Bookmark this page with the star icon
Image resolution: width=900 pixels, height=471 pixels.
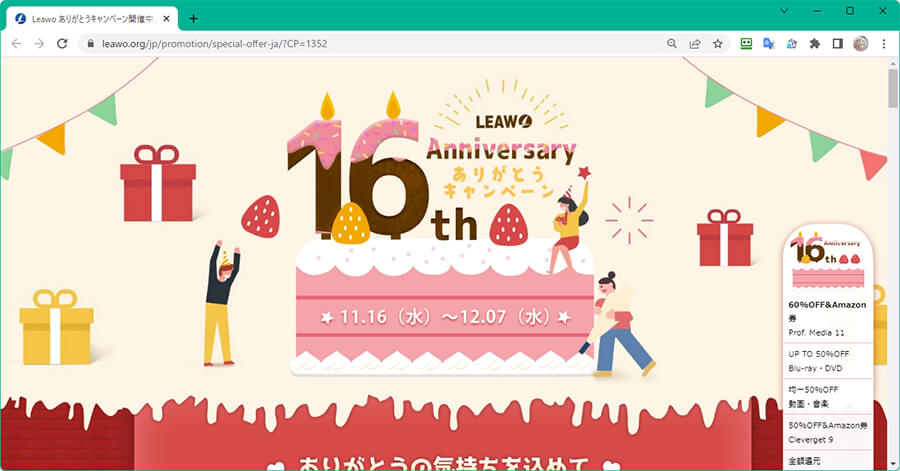point(717,44)
